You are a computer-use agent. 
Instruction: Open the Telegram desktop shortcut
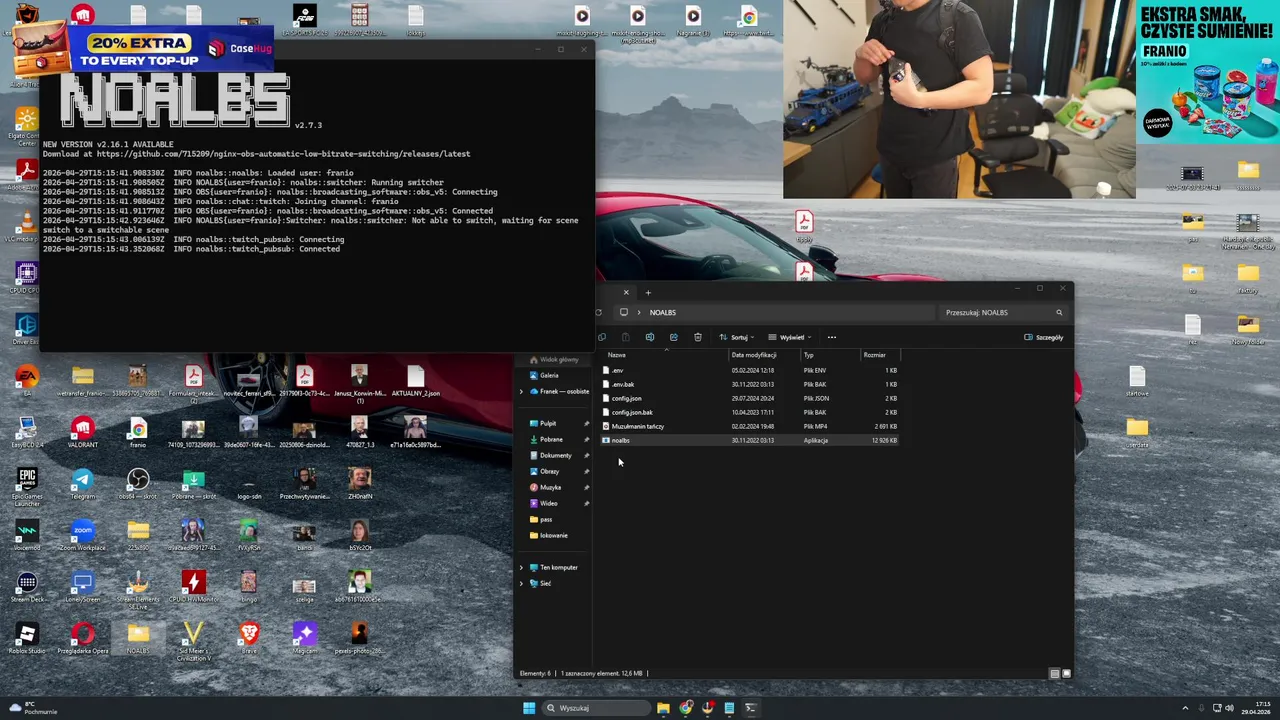click(x=82, y=484)
